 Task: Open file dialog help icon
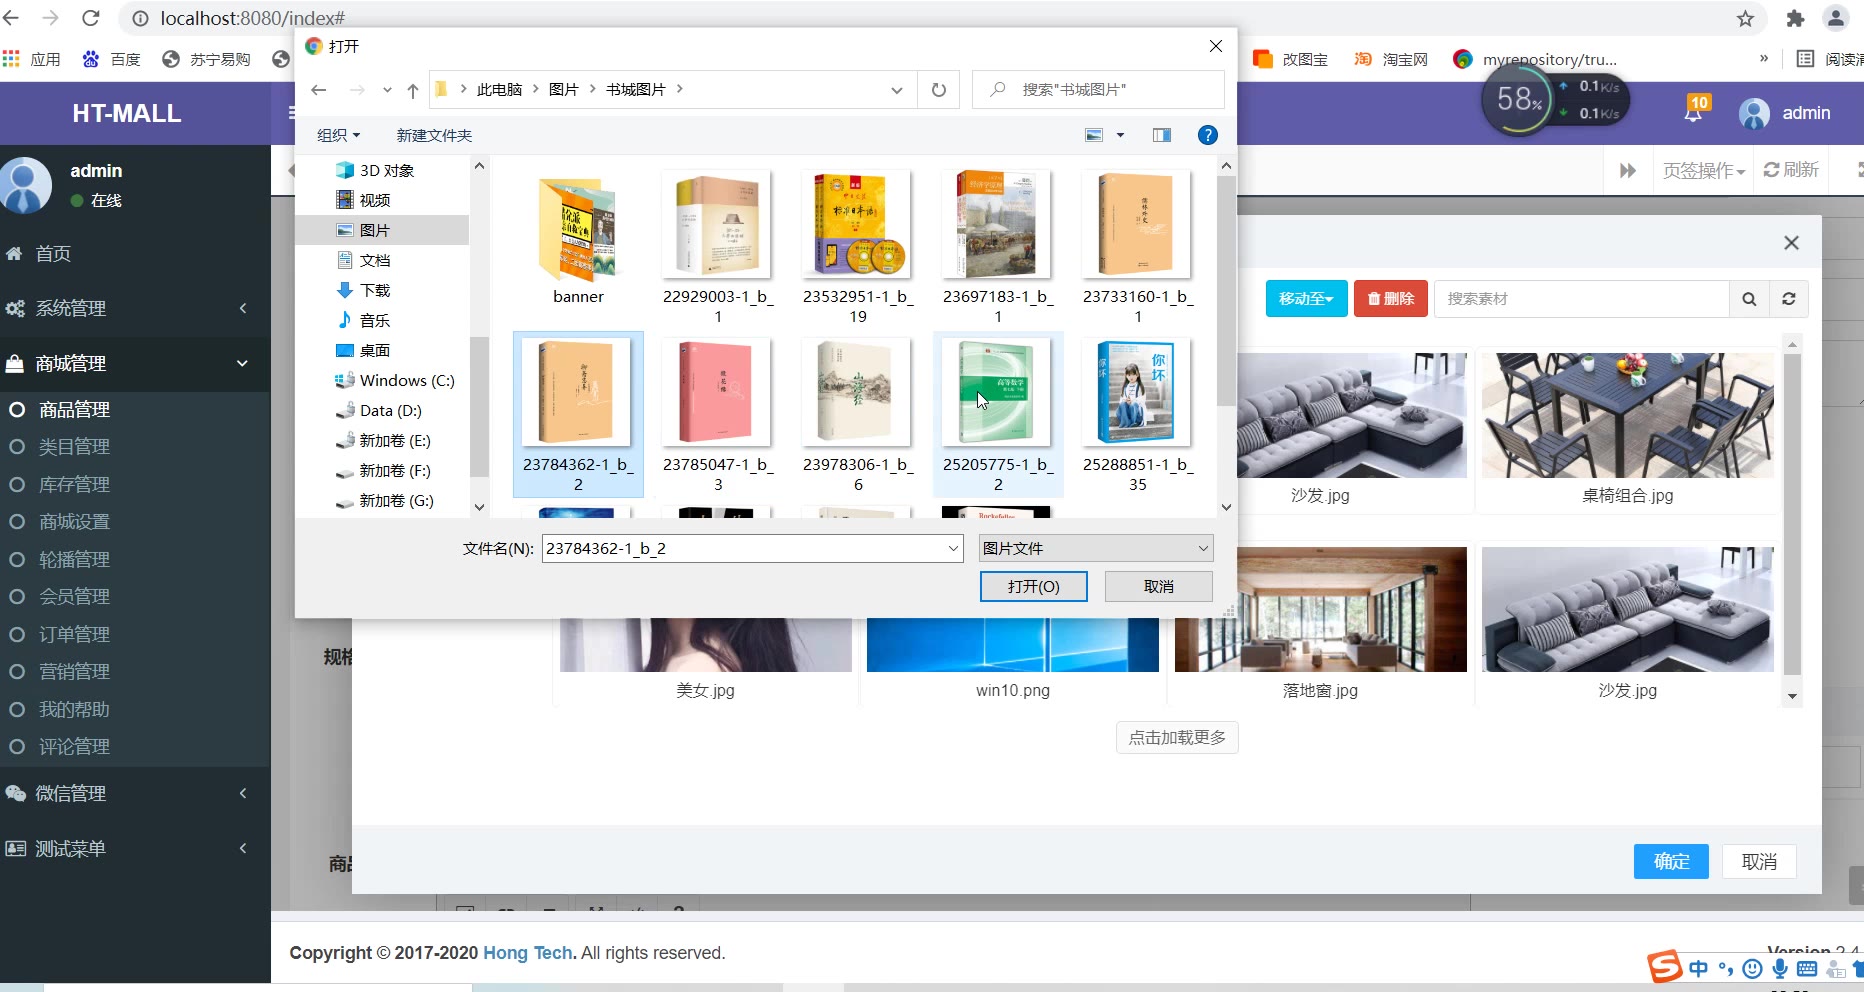(x=1207, y=135)
